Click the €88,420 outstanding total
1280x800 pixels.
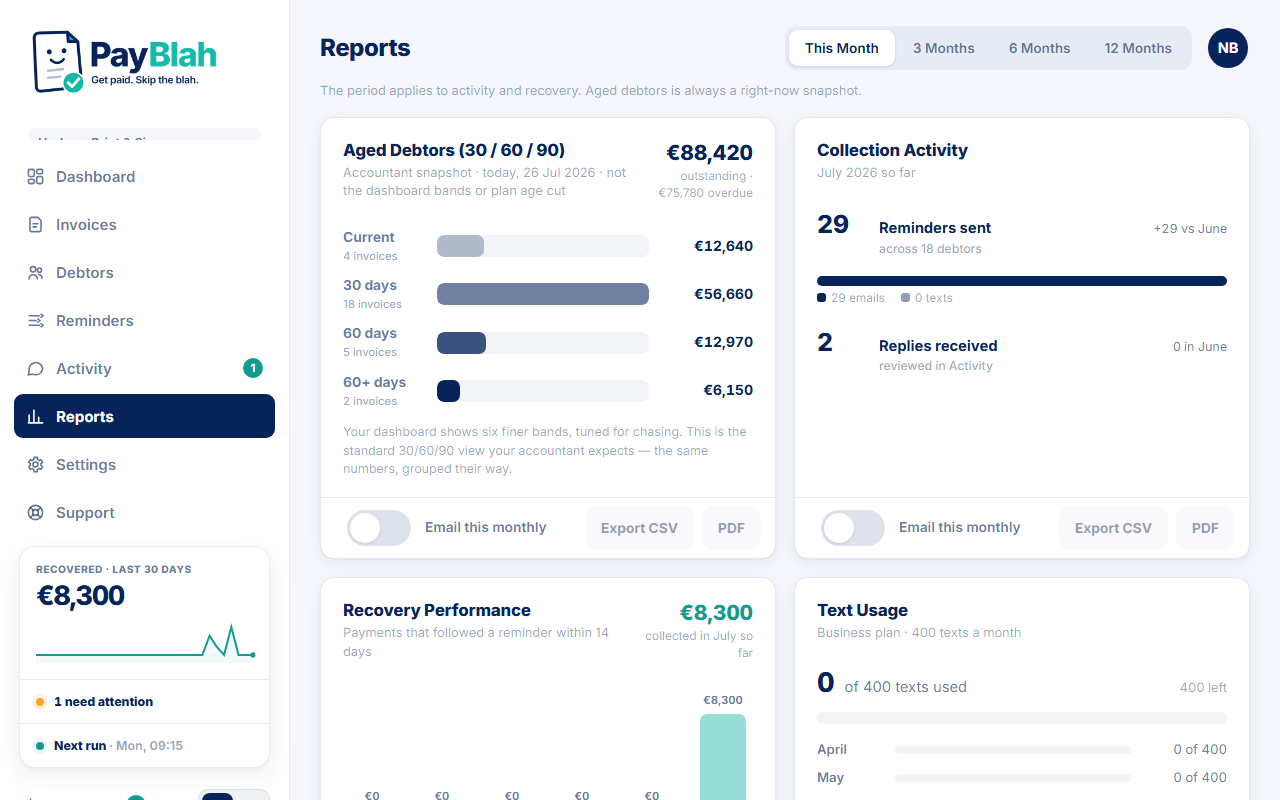pos(710,153)
